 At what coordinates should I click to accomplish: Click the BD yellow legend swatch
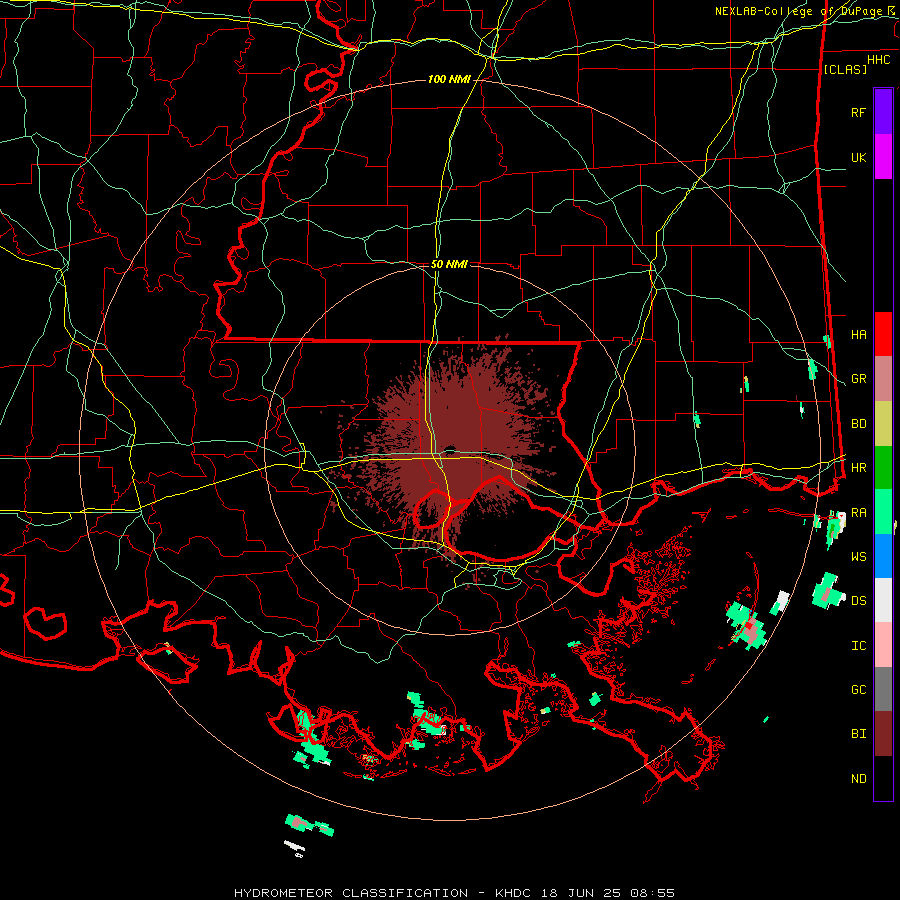883,423
